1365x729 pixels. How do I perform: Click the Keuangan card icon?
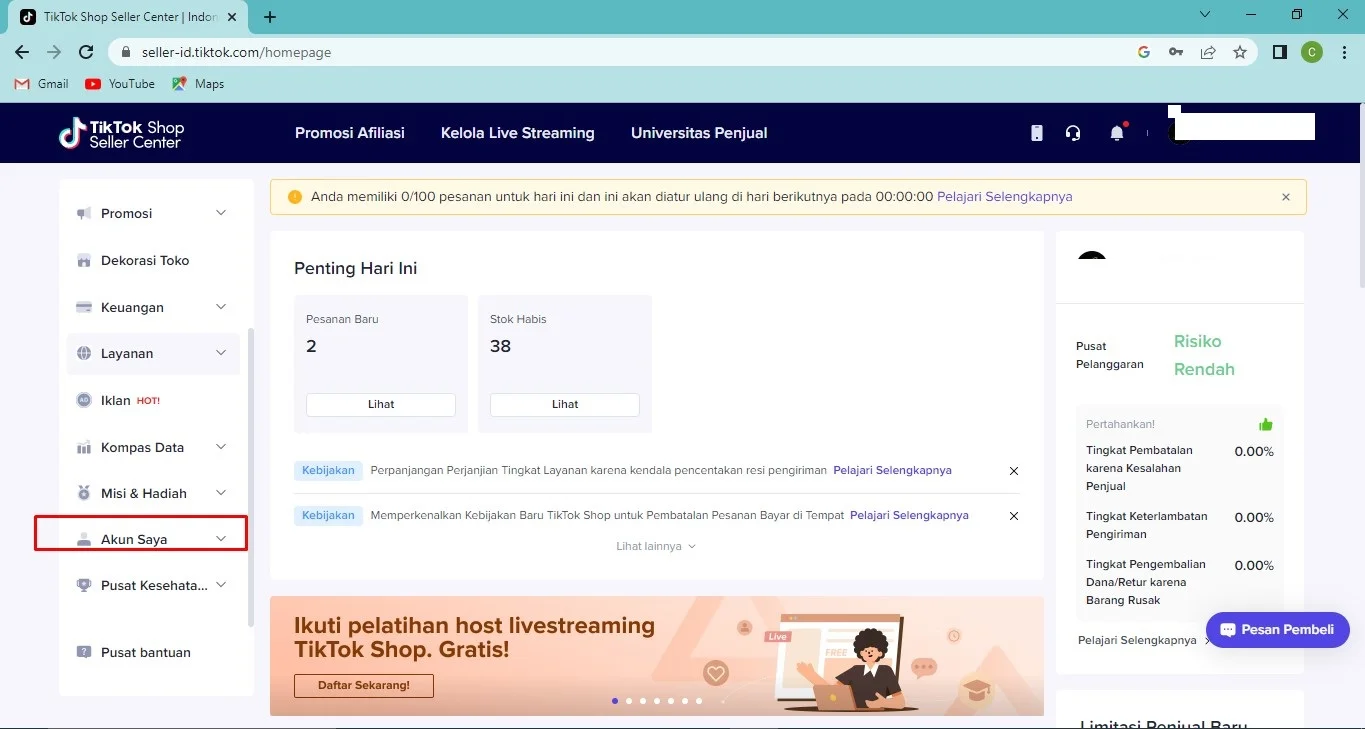(x=84, y=307)
